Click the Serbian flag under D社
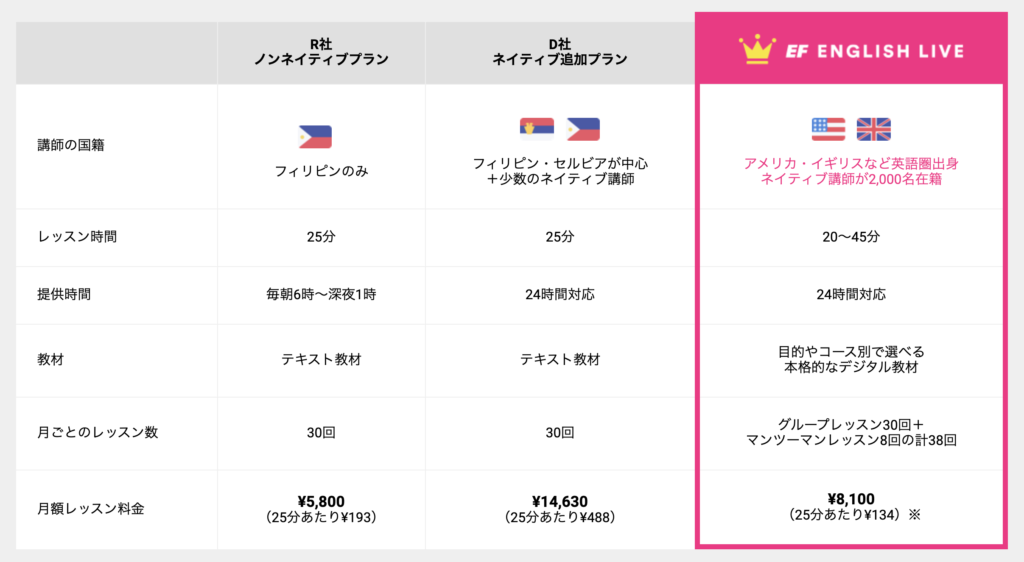This screenshot has height=562, width=1024. click(537, 129)
